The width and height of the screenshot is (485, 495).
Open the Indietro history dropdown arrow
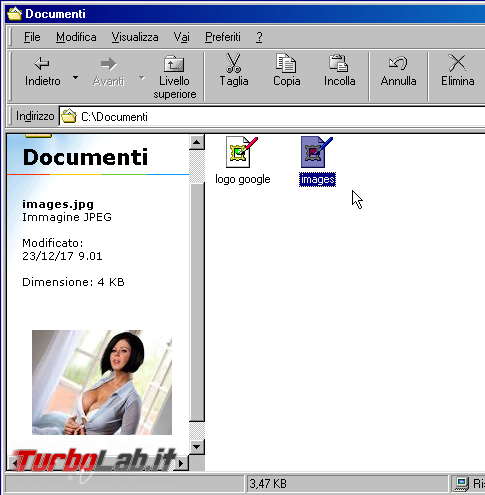(76, 78)
